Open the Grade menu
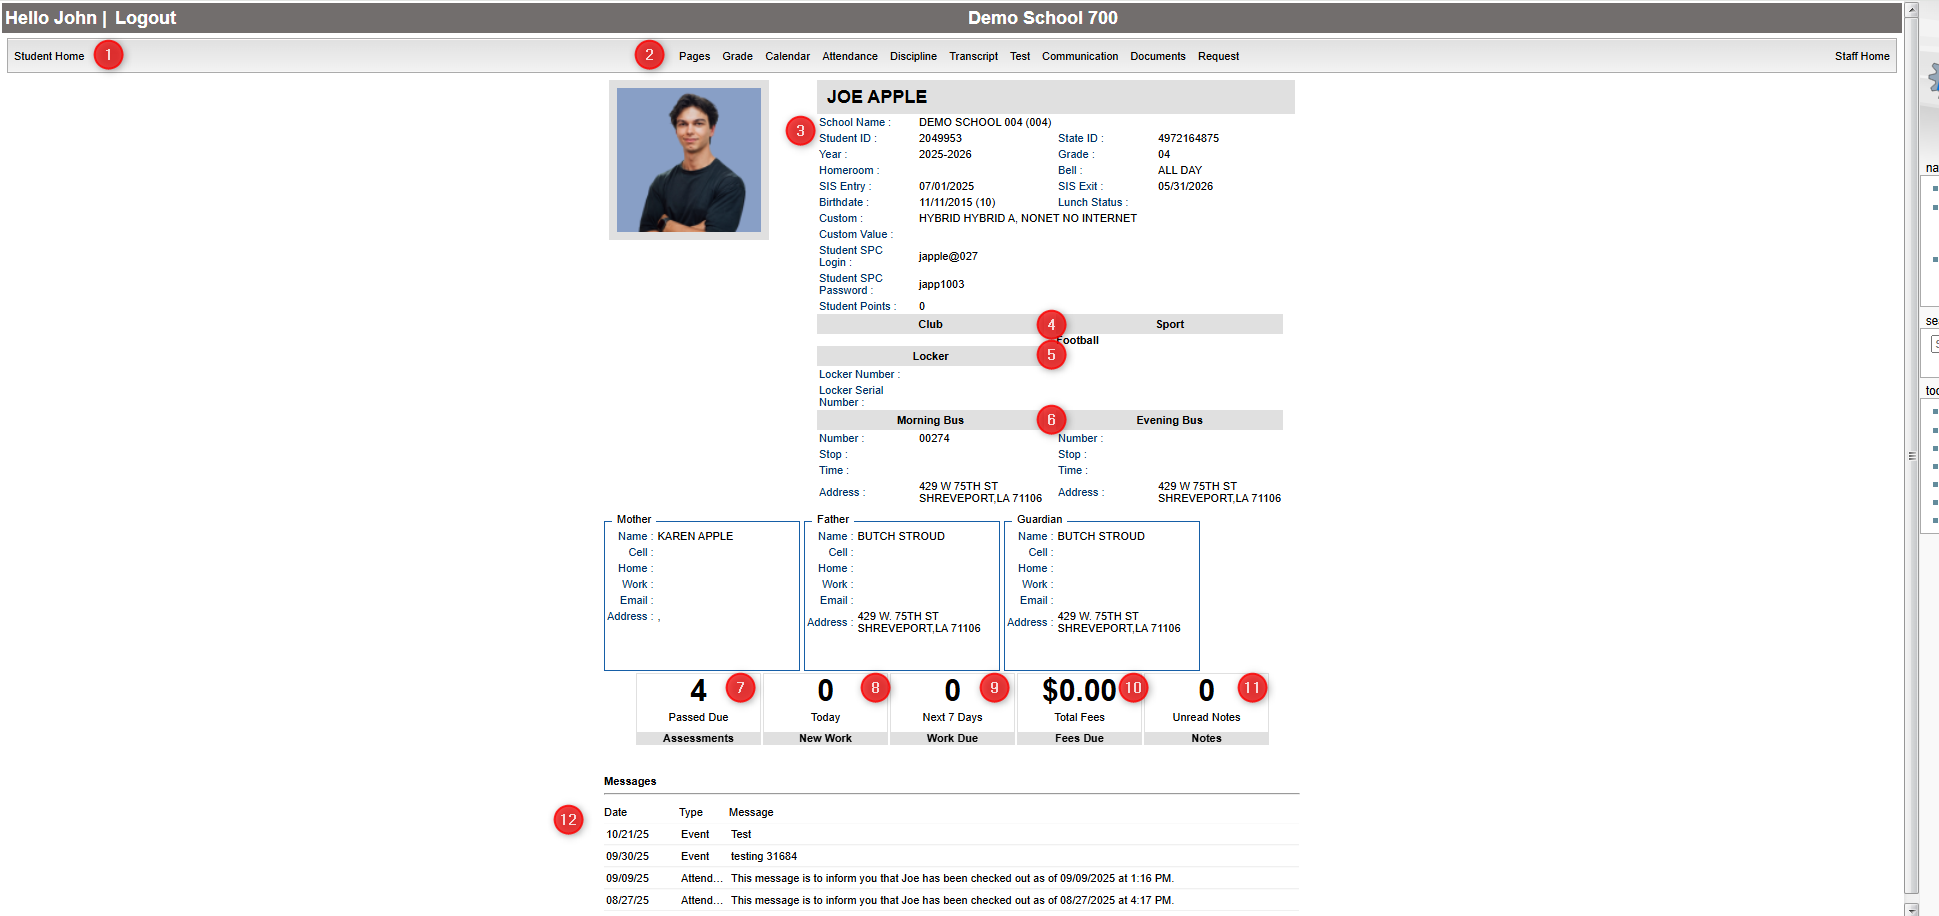The height and width of the screenshot is (916, 1939). tap(737, 56)
